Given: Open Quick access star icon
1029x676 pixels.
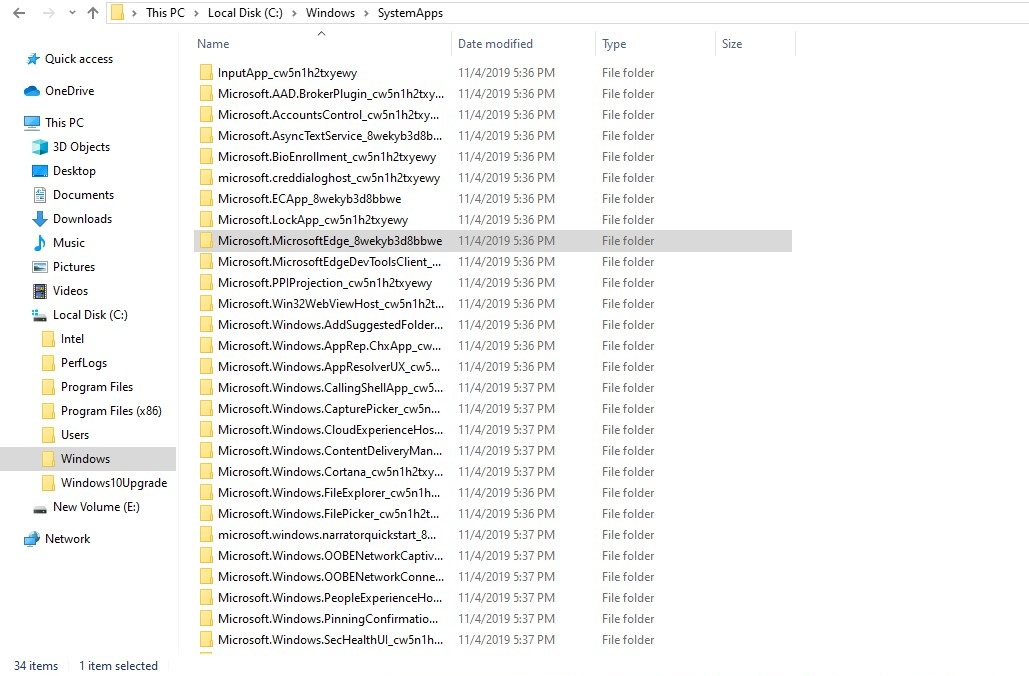Looking at the screenshot, I should 32,59.
